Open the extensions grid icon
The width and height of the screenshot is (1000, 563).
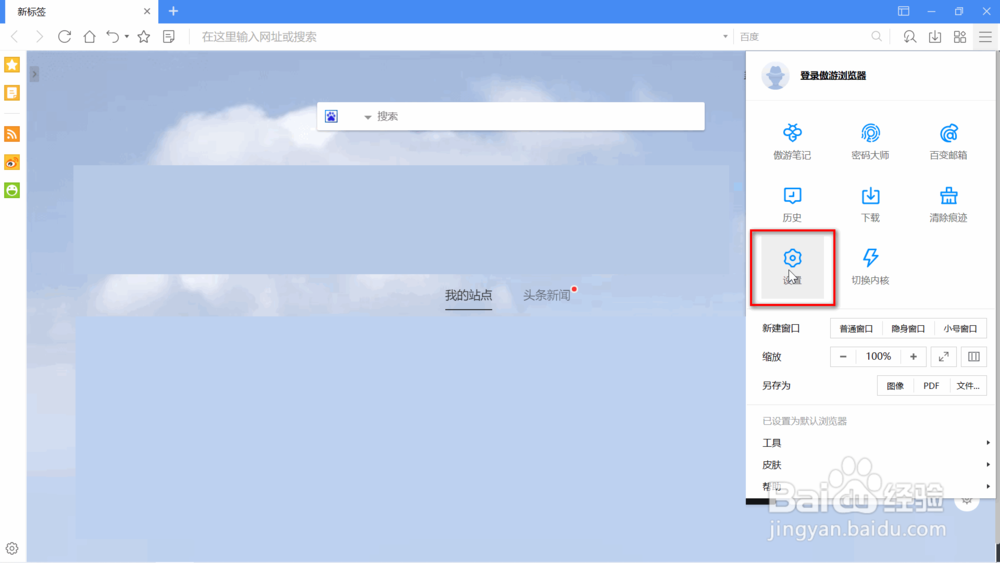[x=960, y=37]
